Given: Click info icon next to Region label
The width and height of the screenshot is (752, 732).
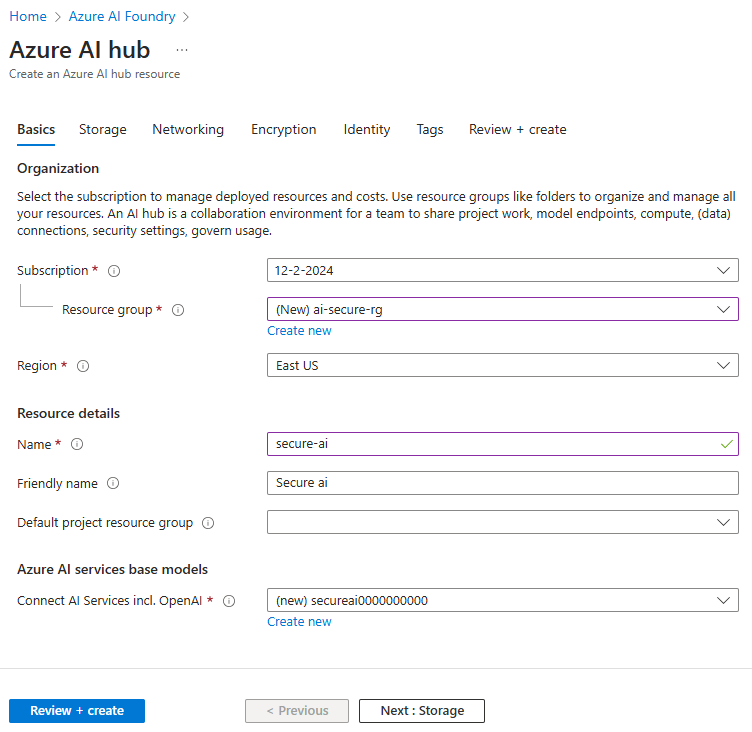Looking at the screenshot, I should (x=83, y=366).
